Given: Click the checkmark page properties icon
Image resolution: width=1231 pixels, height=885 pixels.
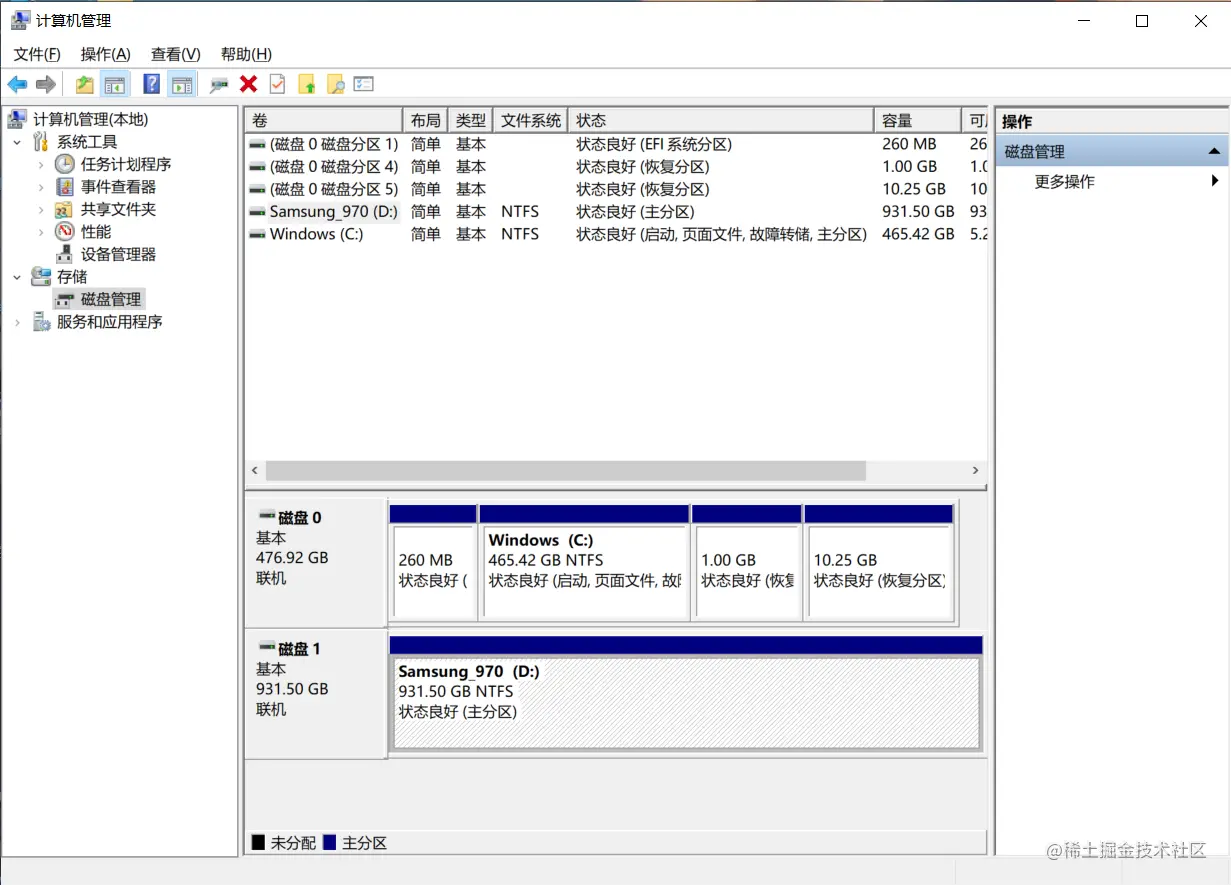Looking at the screenshot, I should 278,85.
